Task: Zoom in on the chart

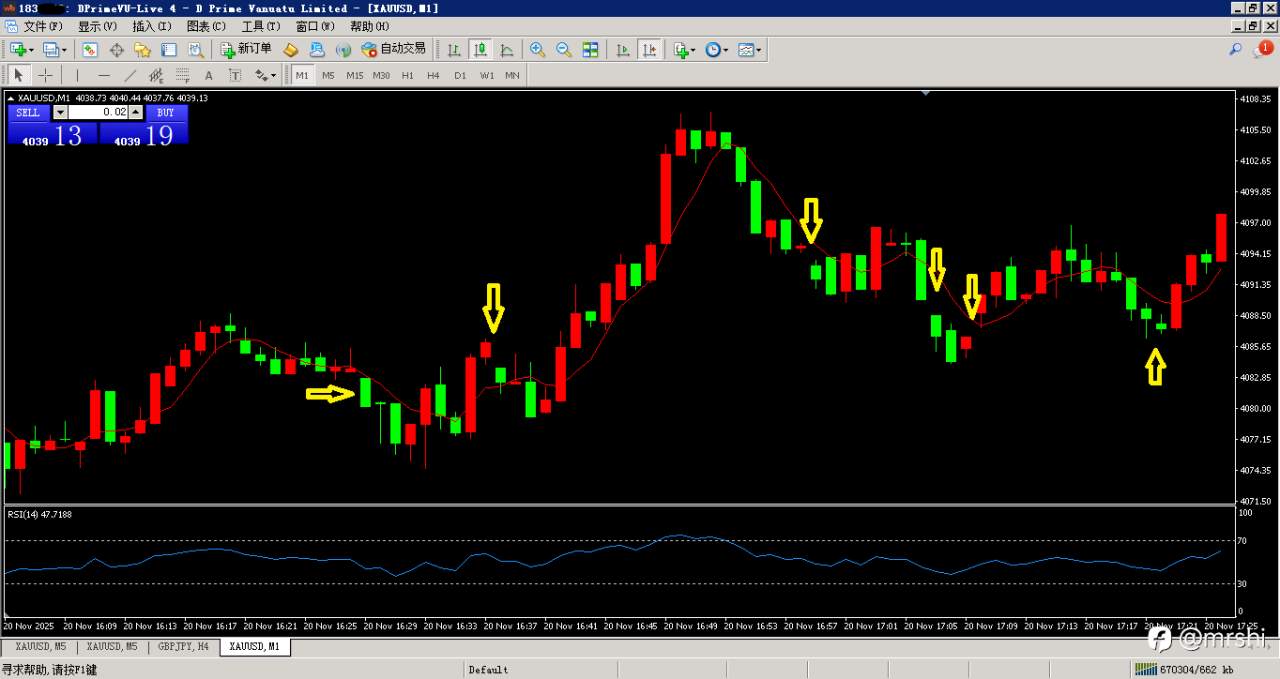Action: [538, 49]
